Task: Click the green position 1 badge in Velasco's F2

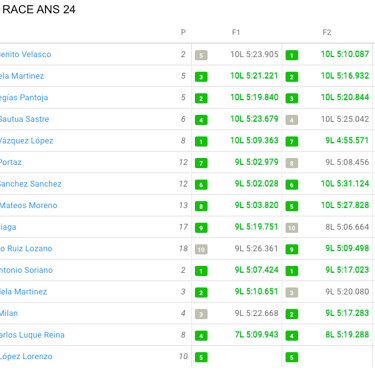Action: 292,55
